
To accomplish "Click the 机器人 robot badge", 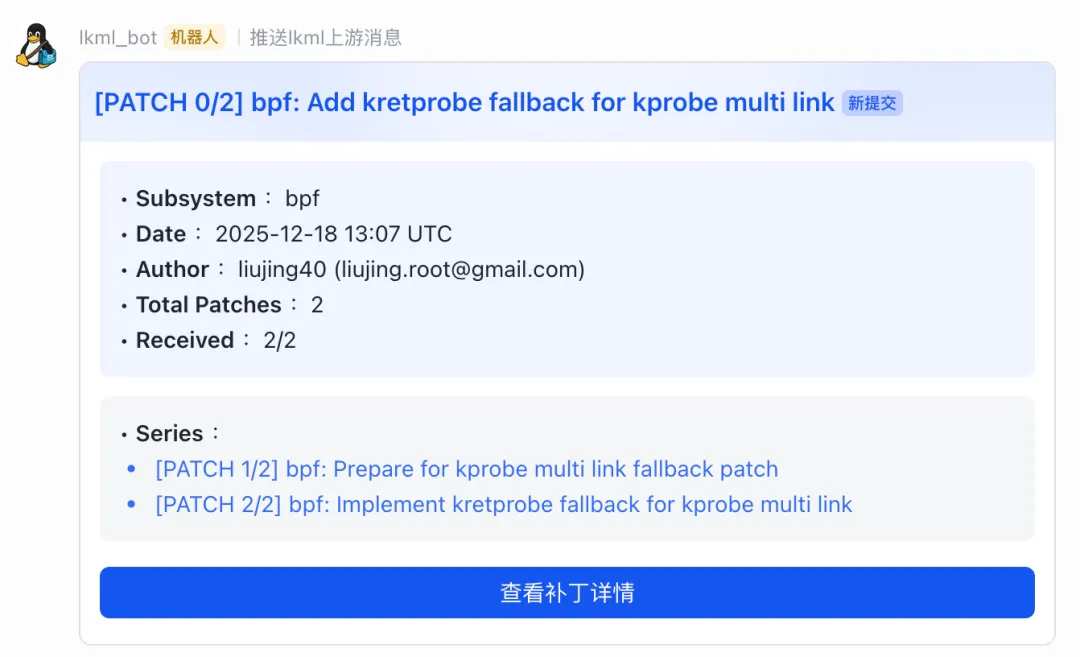I will tap(194, 37).
